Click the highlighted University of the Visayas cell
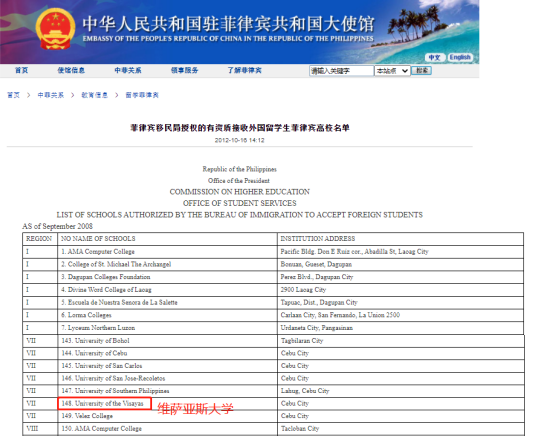This screenshot has height=437, width=548. 104,403
